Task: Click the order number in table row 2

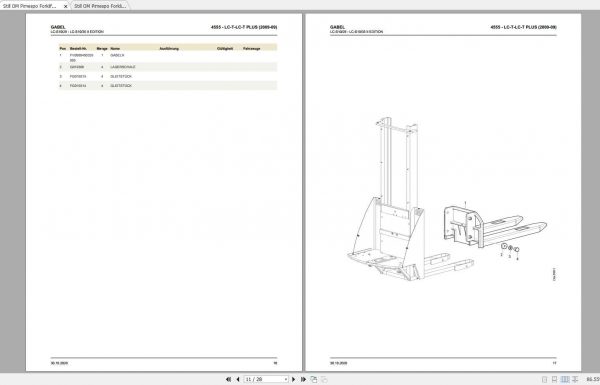Action: click(77, 67)
